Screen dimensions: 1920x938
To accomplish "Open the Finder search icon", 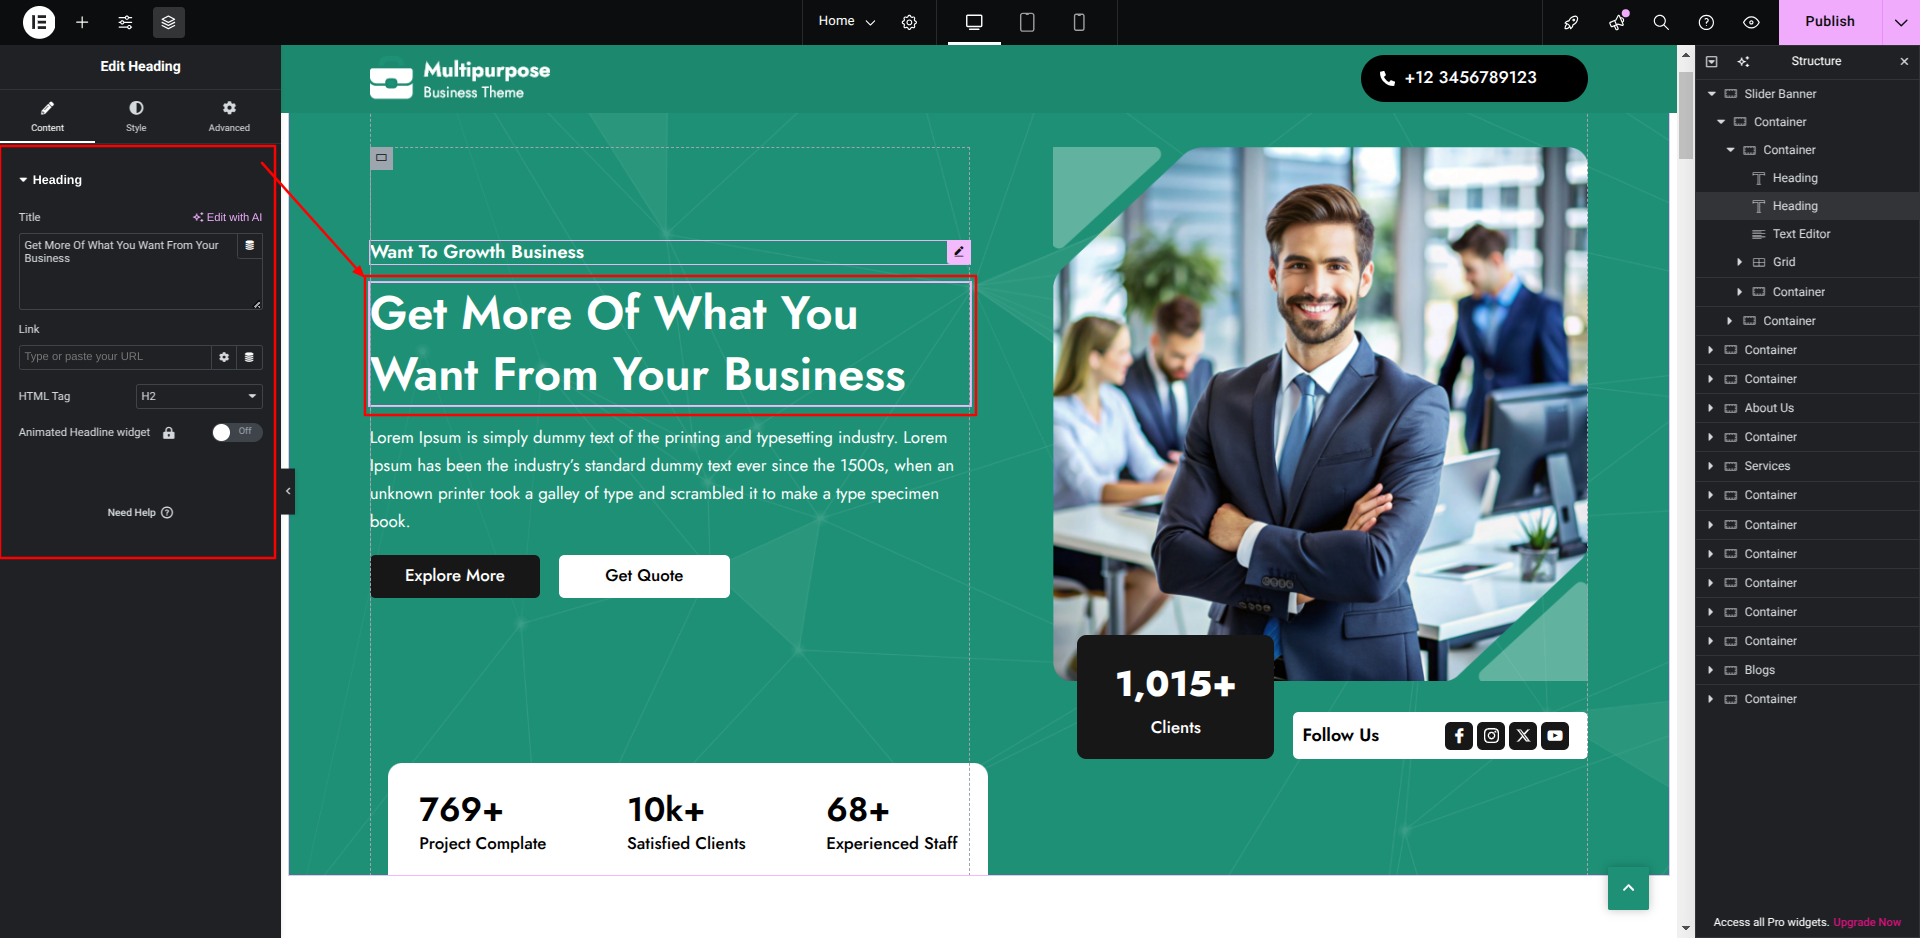I will click(1661, 22).
